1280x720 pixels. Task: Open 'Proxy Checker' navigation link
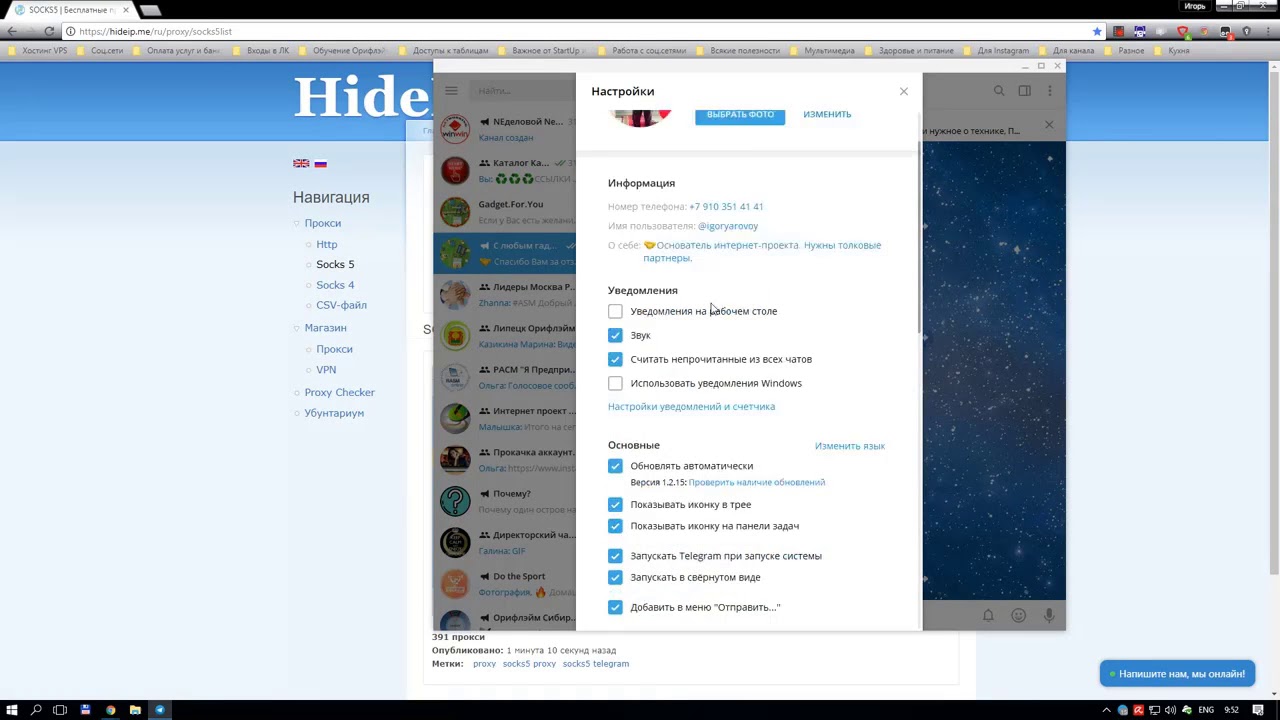coord(340,392)
